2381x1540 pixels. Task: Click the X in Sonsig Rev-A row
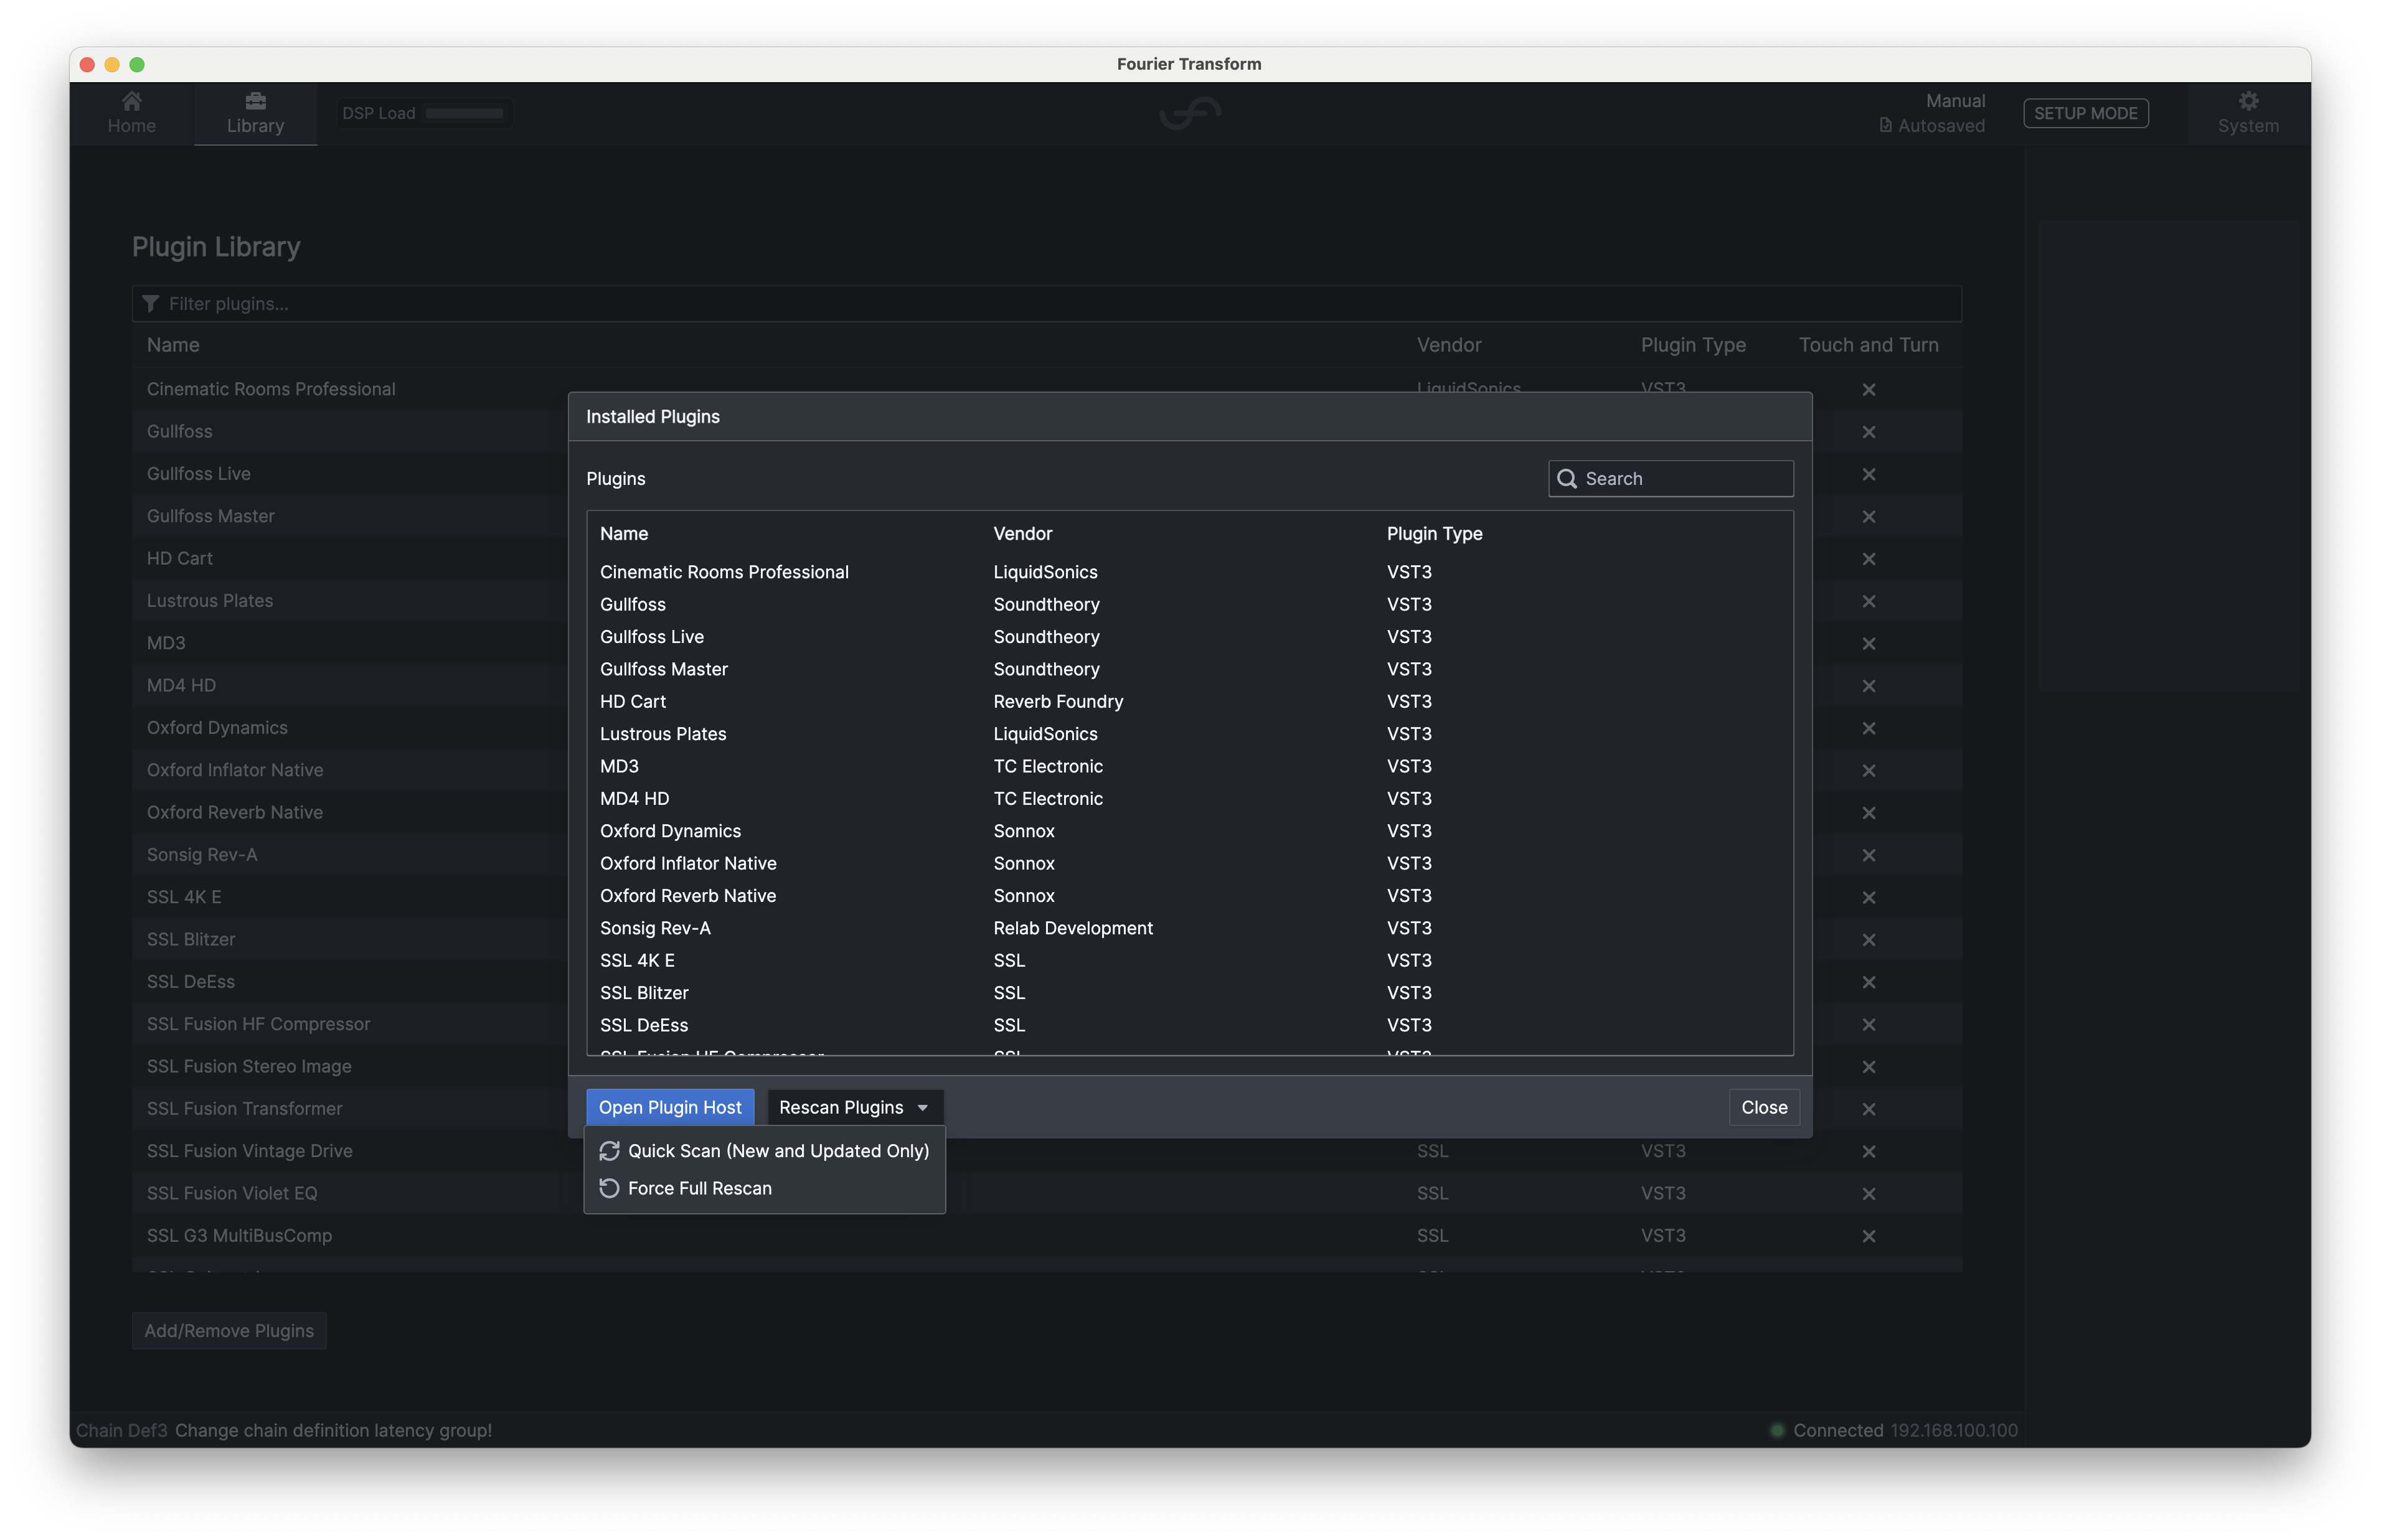click(1868, 855)
